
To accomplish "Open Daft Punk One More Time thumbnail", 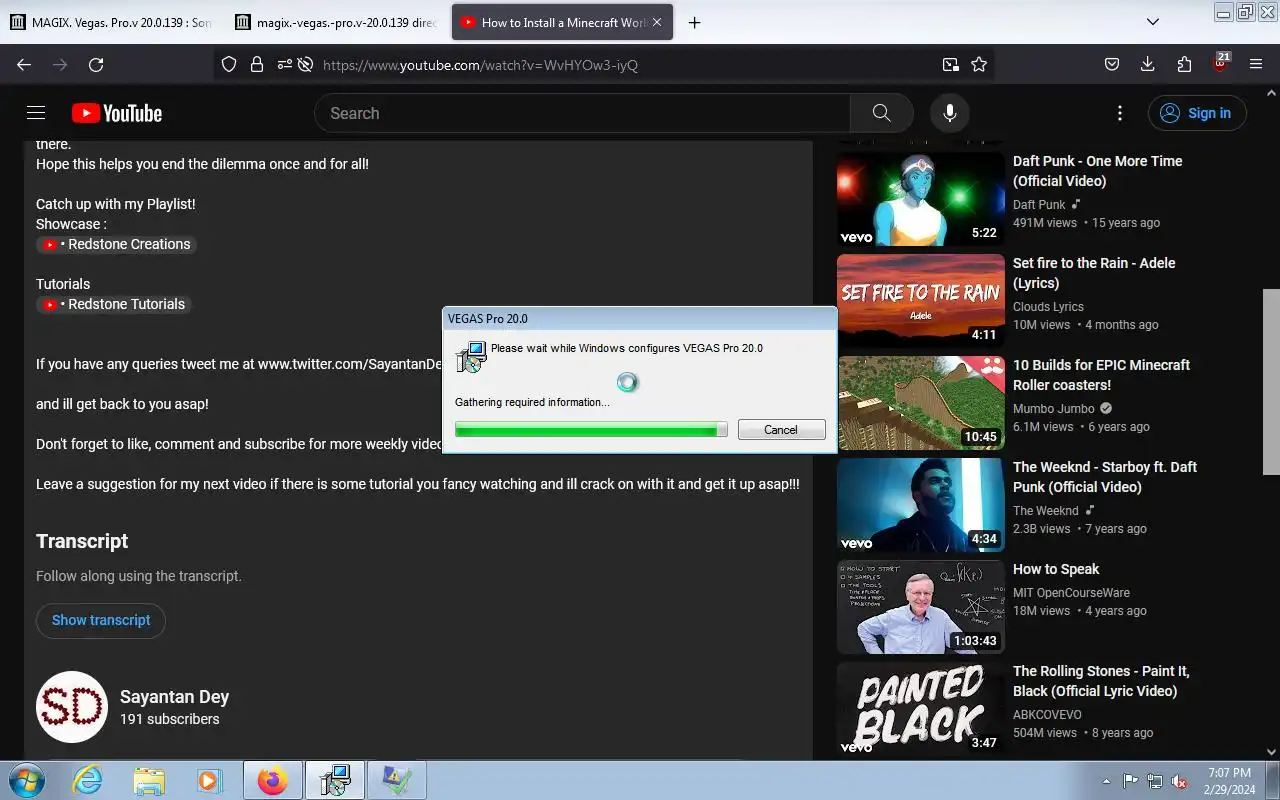I will 921,199.
